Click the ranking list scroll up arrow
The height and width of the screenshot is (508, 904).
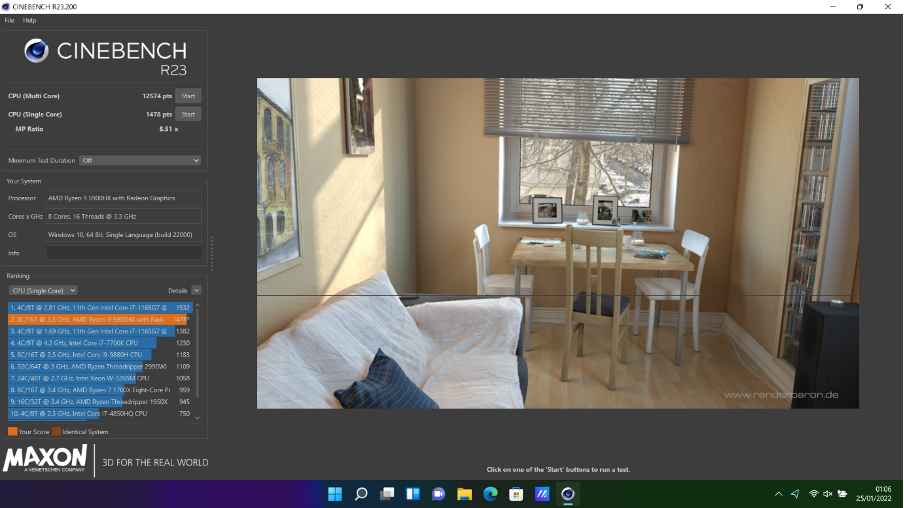197,306
